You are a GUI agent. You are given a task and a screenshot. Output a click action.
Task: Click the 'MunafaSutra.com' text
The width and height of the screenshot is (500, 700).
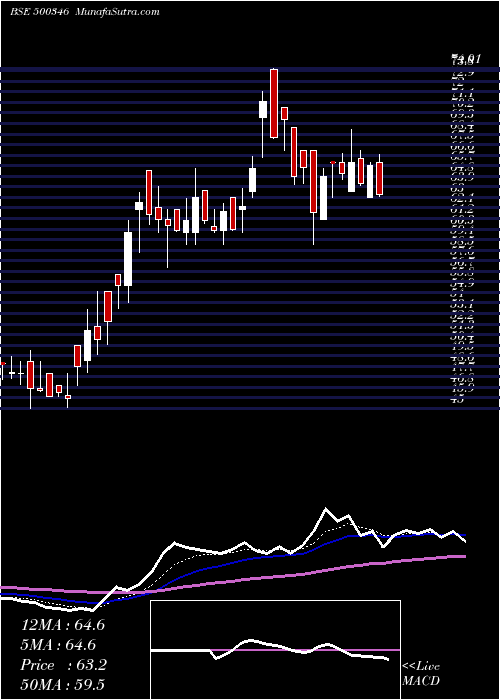tap(118, 12)
